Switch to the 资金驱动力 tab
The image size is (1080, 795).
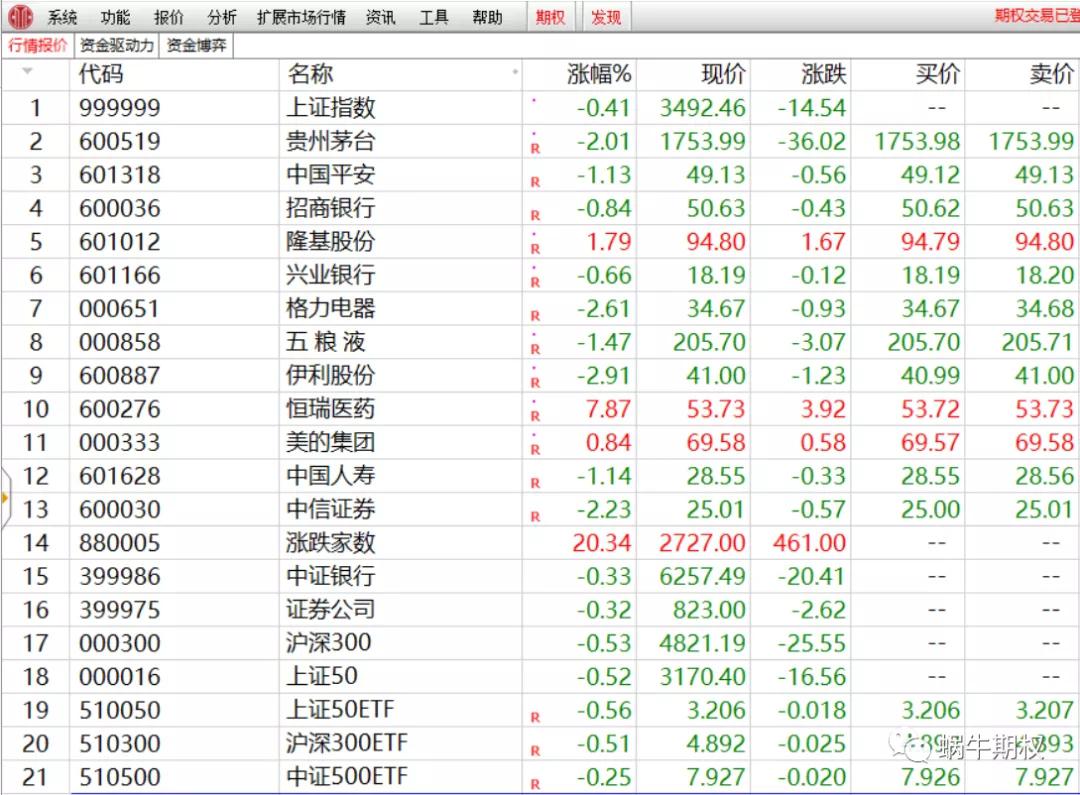(116, 45)
